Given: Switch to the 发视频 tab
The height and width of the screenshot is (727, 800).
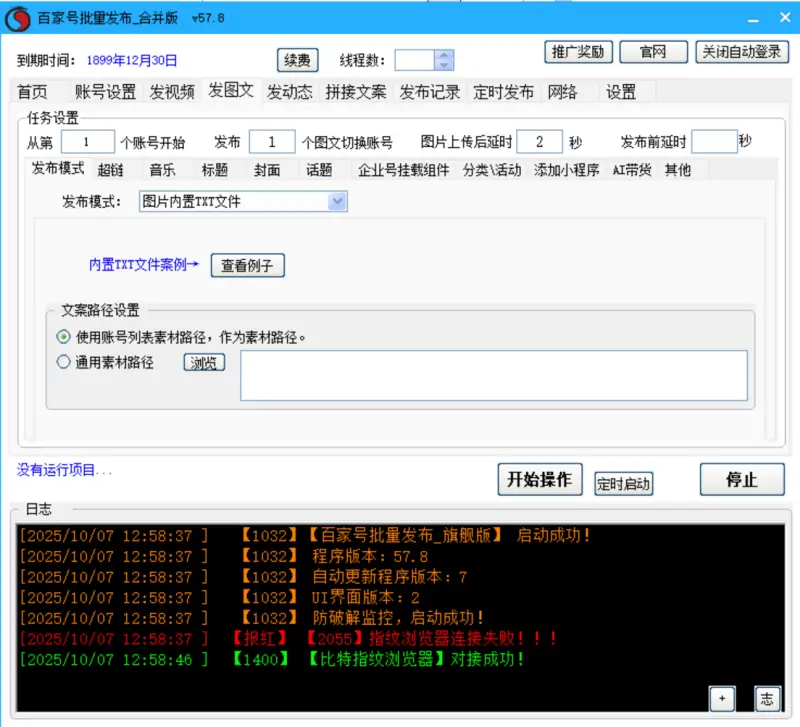Looking at the screenshot, I should pyautogui.click(x=172, y=92).
